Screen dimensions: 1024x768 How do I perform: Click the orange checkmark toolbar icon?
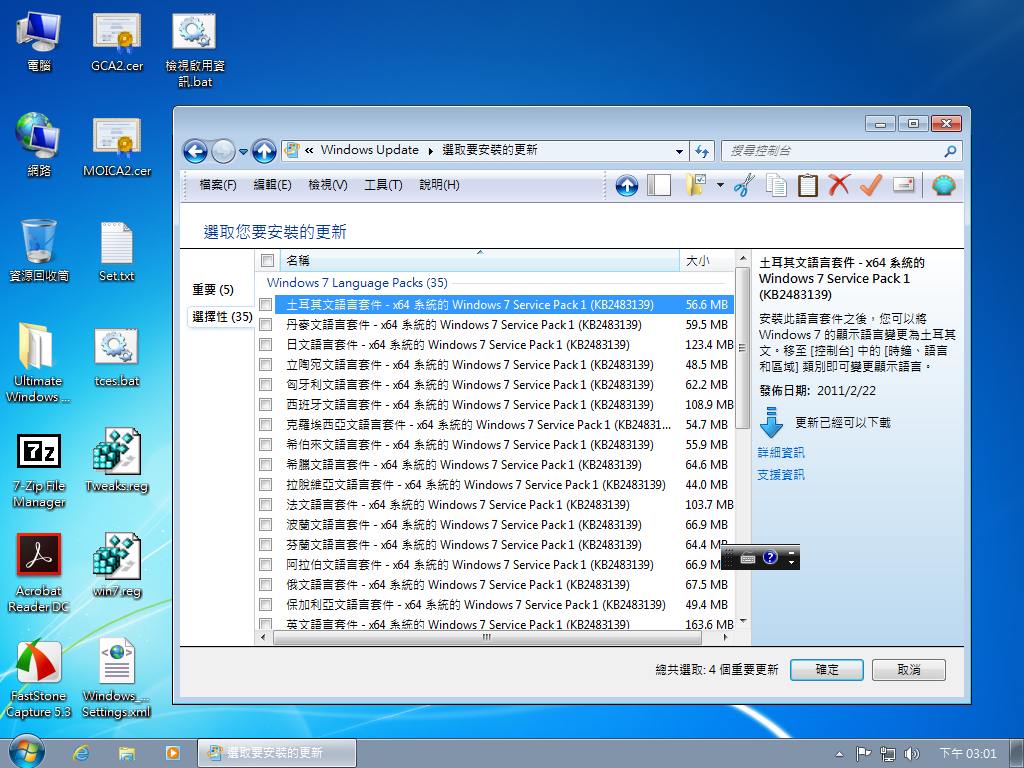click(x=871, y=185)
